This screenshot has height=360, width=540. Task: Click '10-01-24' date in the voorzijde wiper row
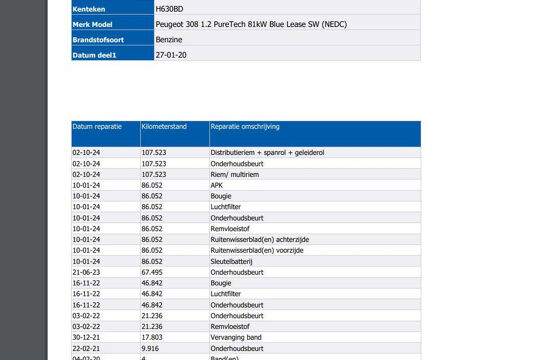(x=86, y=250)
